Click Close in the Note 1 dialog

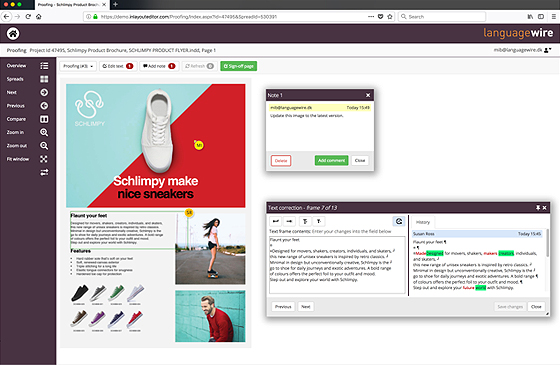pos(360,160)
